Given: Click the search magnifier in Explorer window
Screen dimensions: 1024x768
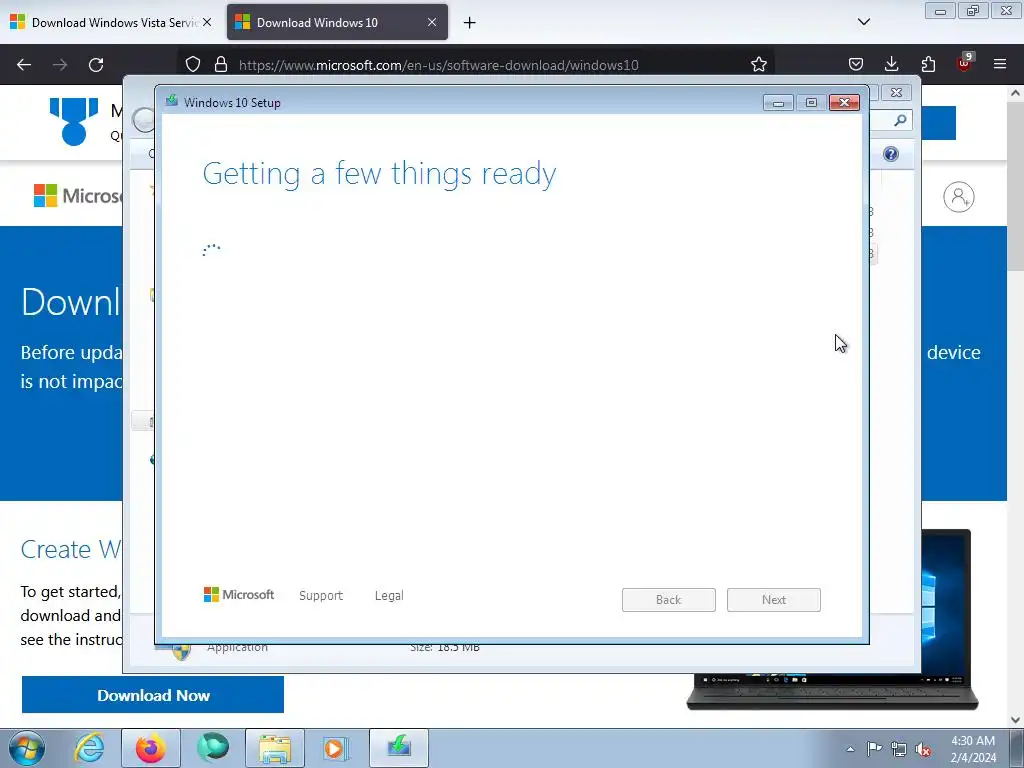Looking at the screenshot, I should point(900,120).
